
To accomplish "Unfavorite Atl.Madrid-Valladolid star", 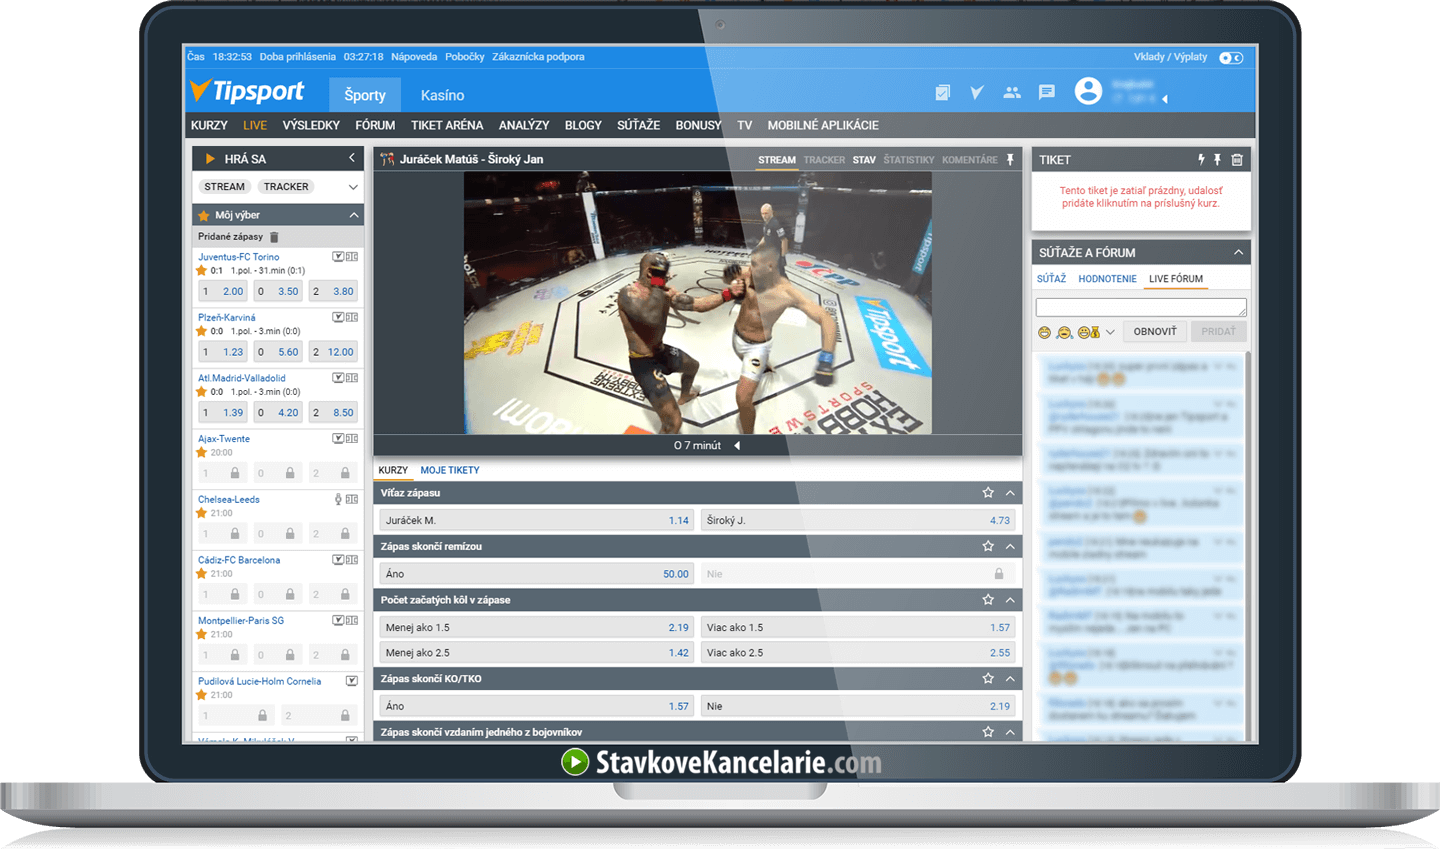I will [x=202, y=392].
